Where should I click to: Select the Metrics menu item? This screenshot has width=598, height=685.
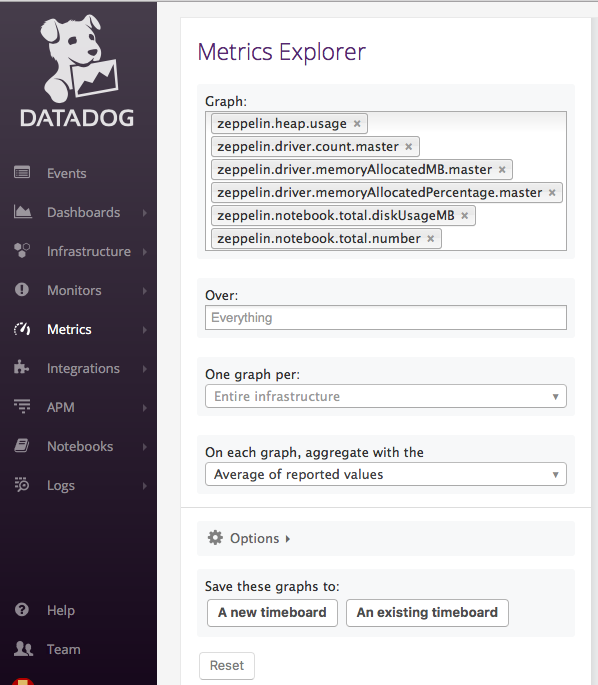69,329
